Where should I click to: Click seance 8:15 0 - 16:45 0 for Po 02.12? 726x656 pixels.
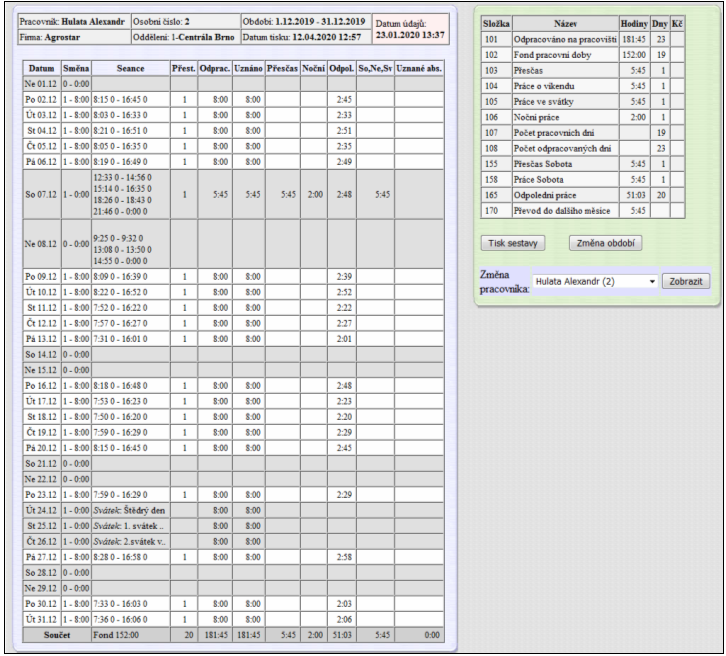click(x=120, y=100)
